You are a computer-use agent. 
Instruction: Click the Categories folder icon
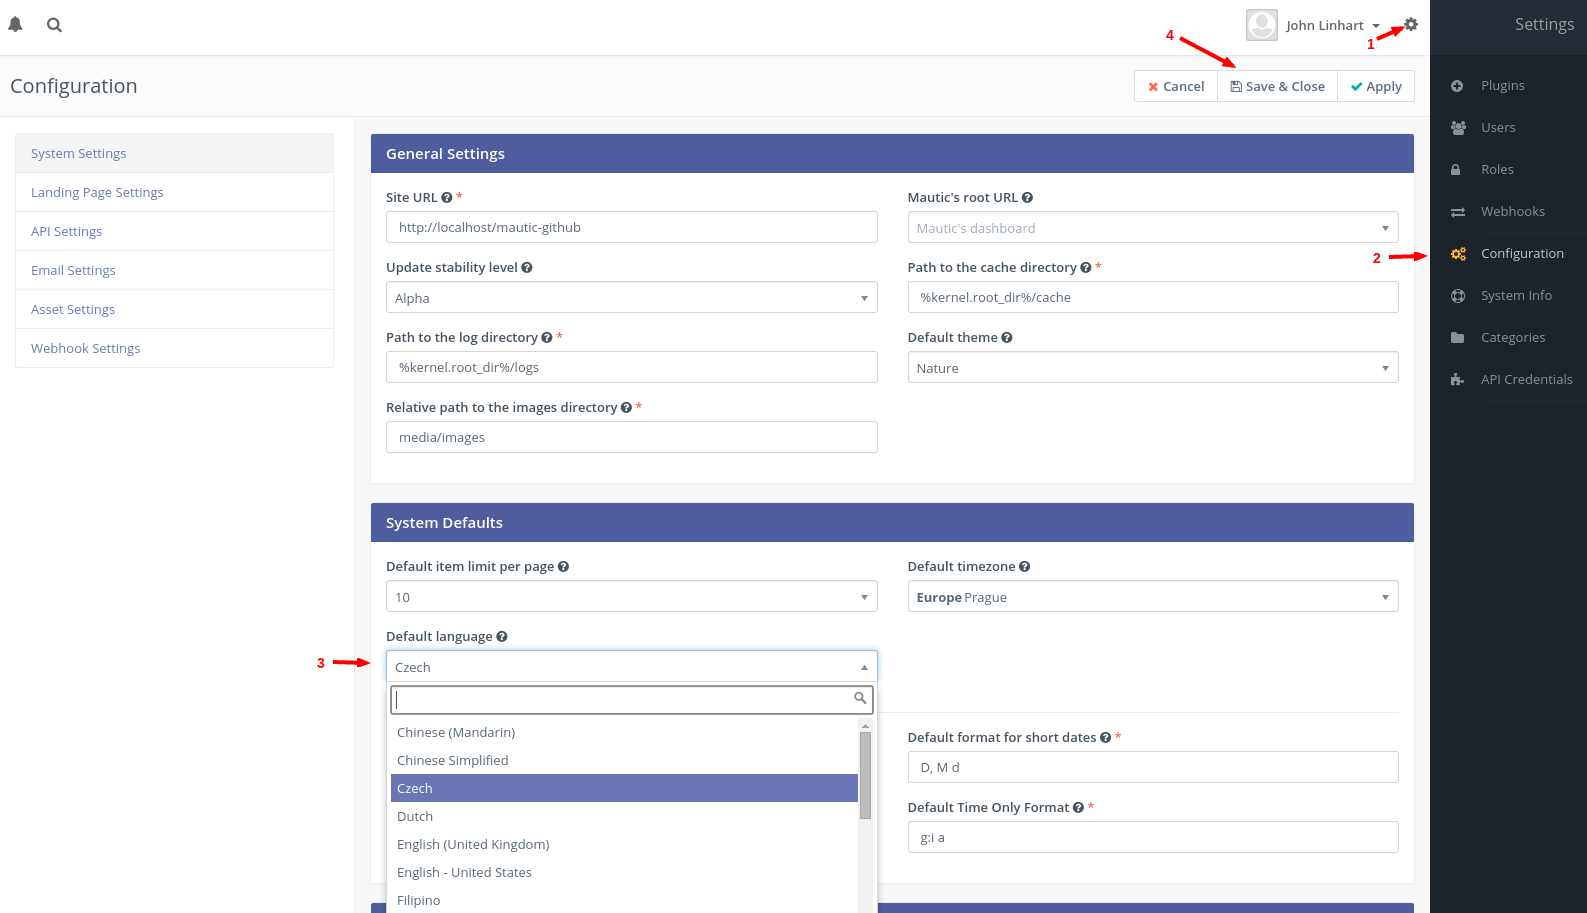1458,338
